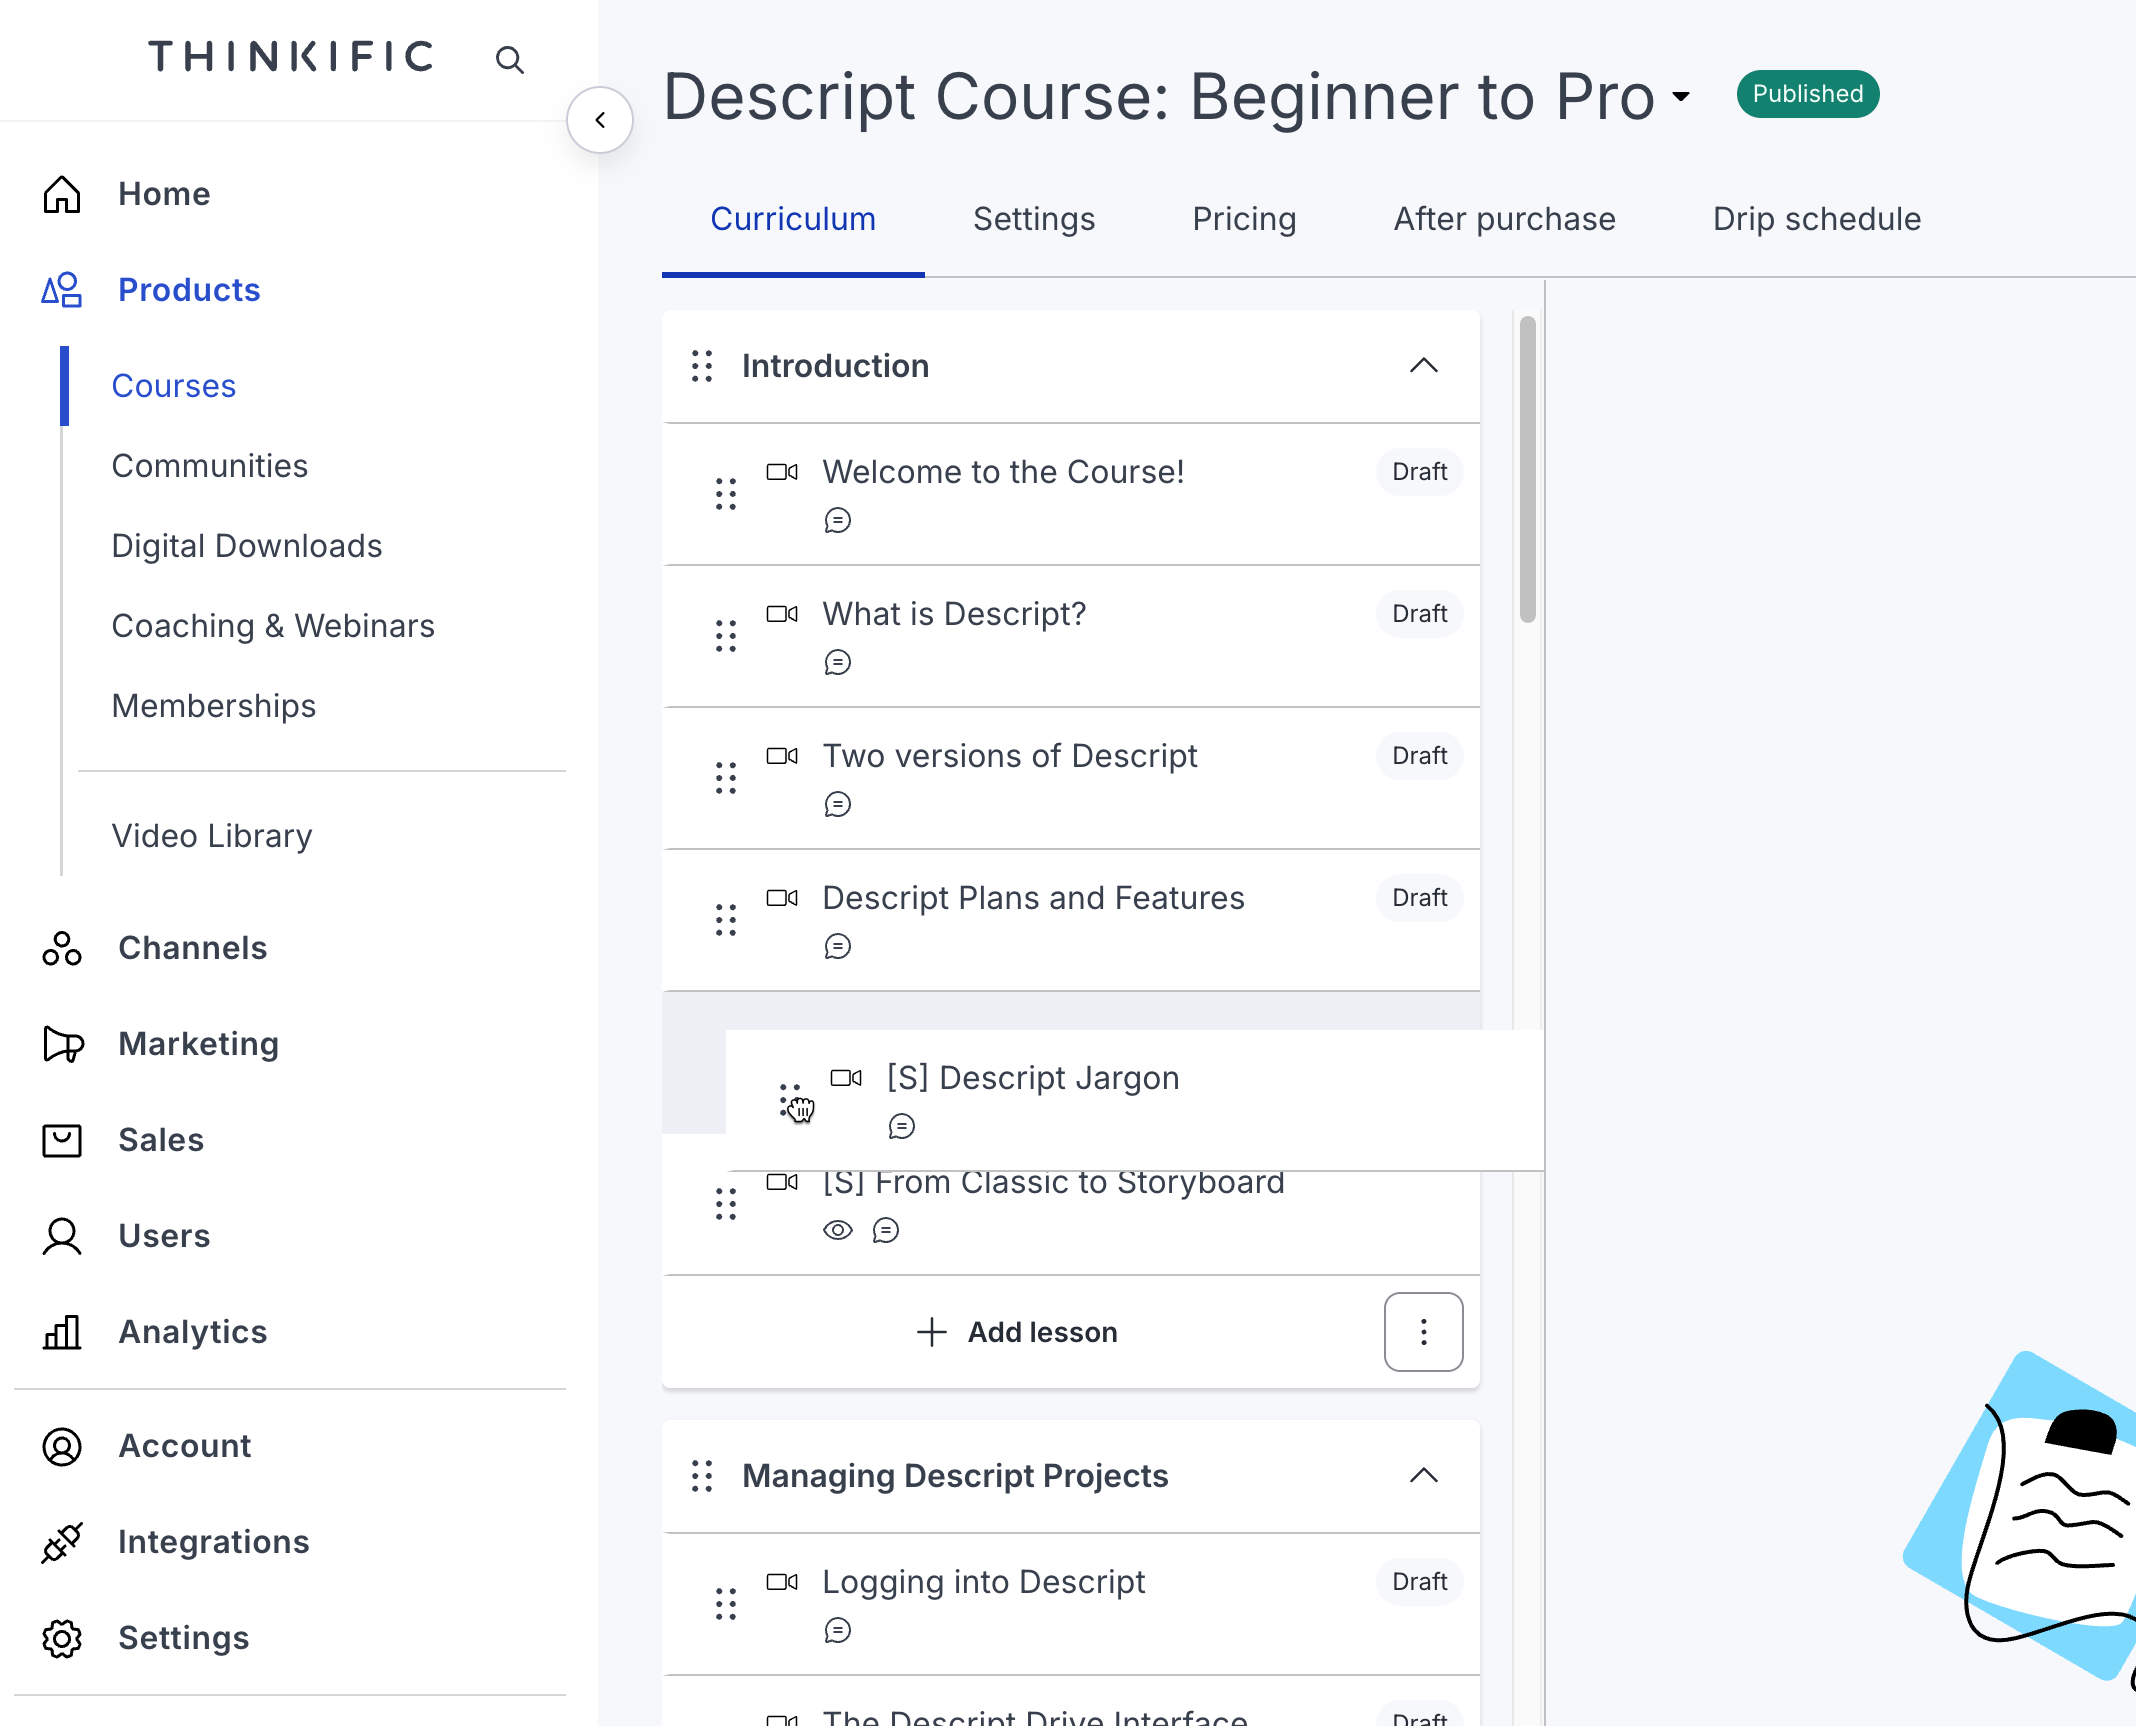Click the Channels sidebar icon

pos(62,948)
